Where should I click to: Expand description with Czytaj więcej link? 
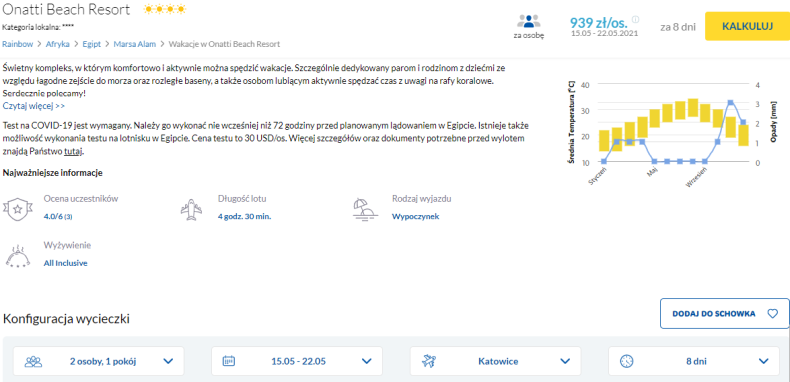pos(34,106)
